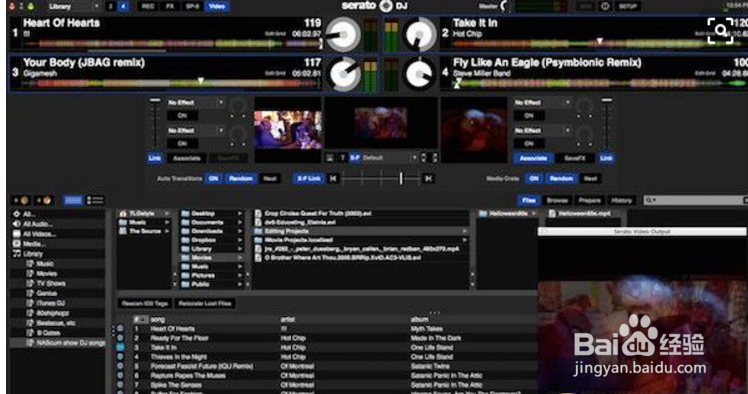Image resolution: width=748 pixels, height=394 pixels.
Task: Click right Associate button
Action: coord(533,158)
